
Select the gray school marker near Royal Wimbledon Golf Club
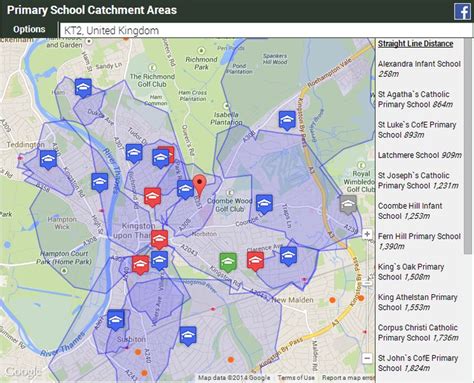348,204
